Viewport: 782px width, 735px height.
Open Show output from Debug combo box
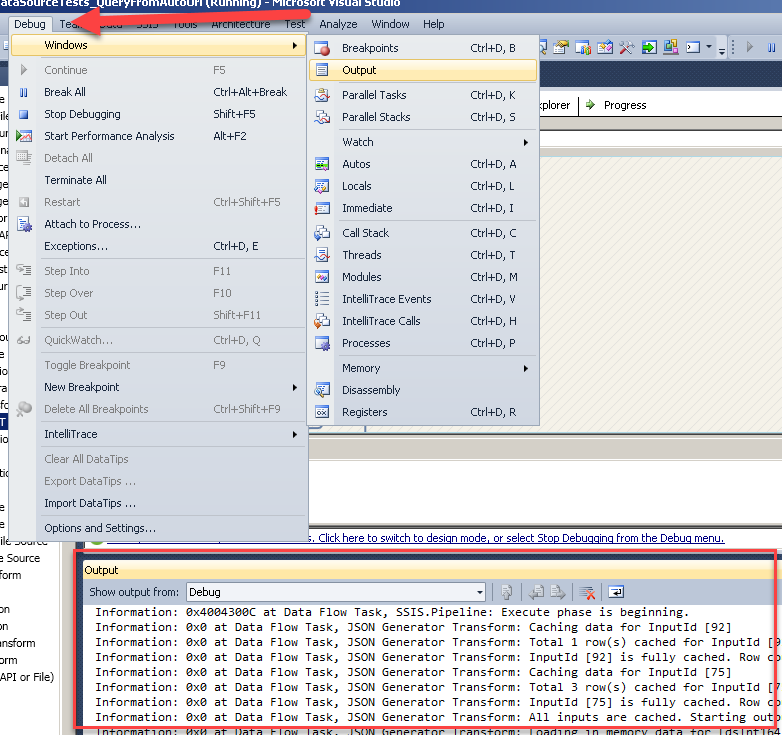pyautogui.click(x=336, y=592)
